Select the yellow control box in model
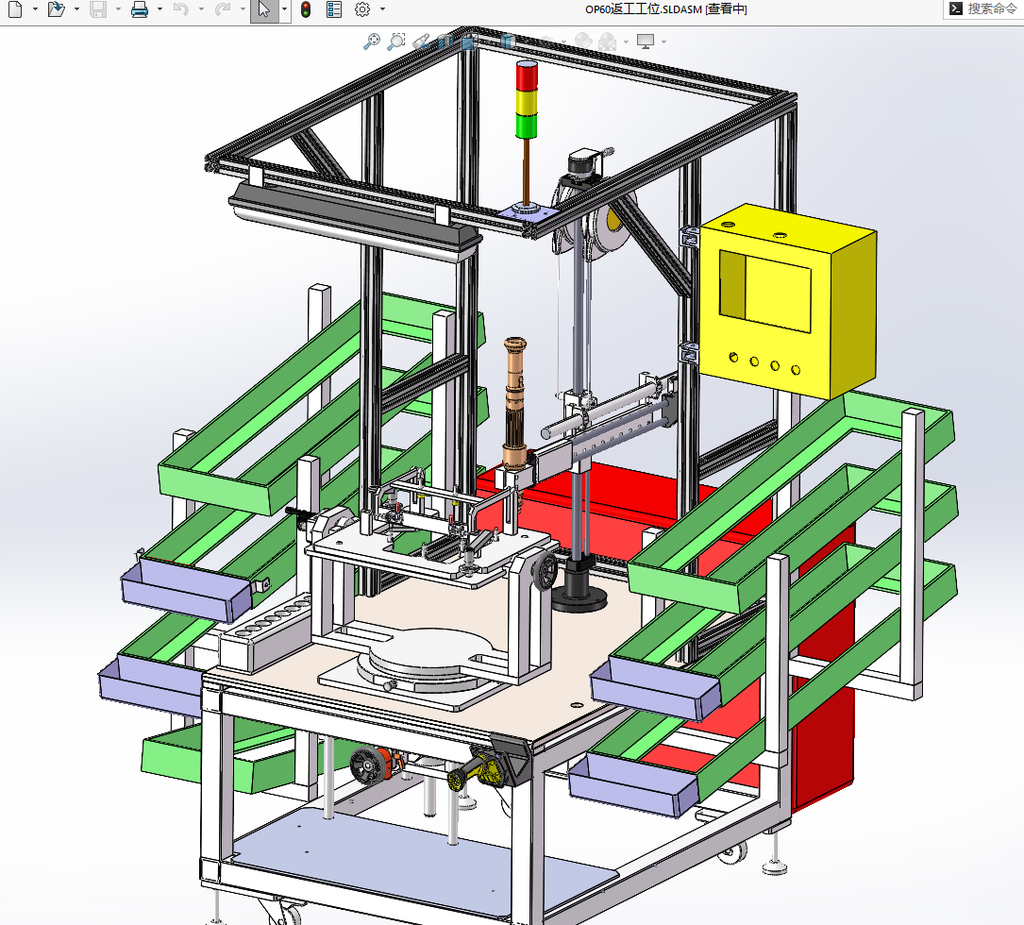1024x925 pixels. pos(788,300)
